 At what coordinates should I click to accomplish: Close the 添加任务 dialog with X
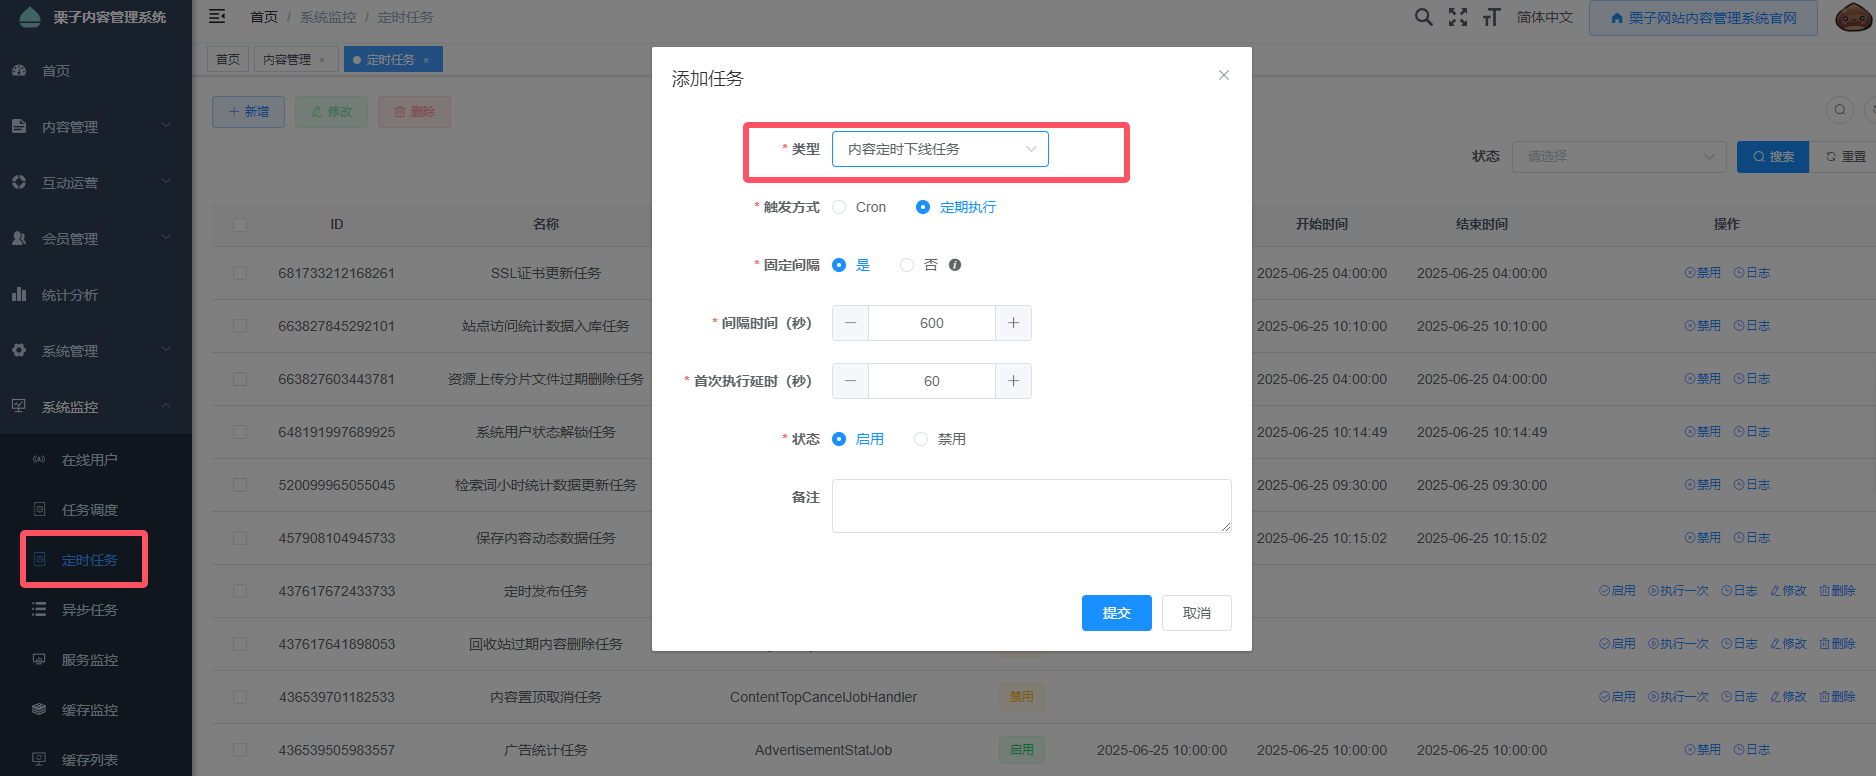[1223, 75]
